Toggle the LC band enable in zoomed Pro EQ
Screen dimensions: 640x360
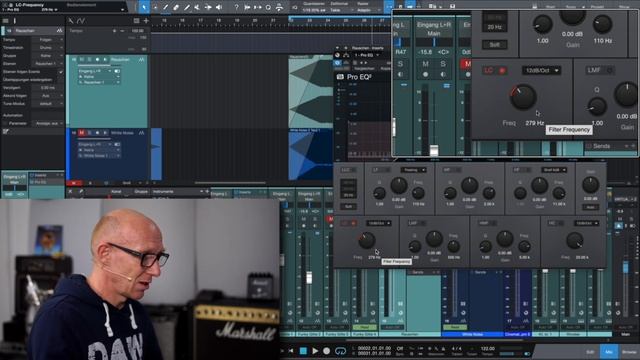coord(502,71)
